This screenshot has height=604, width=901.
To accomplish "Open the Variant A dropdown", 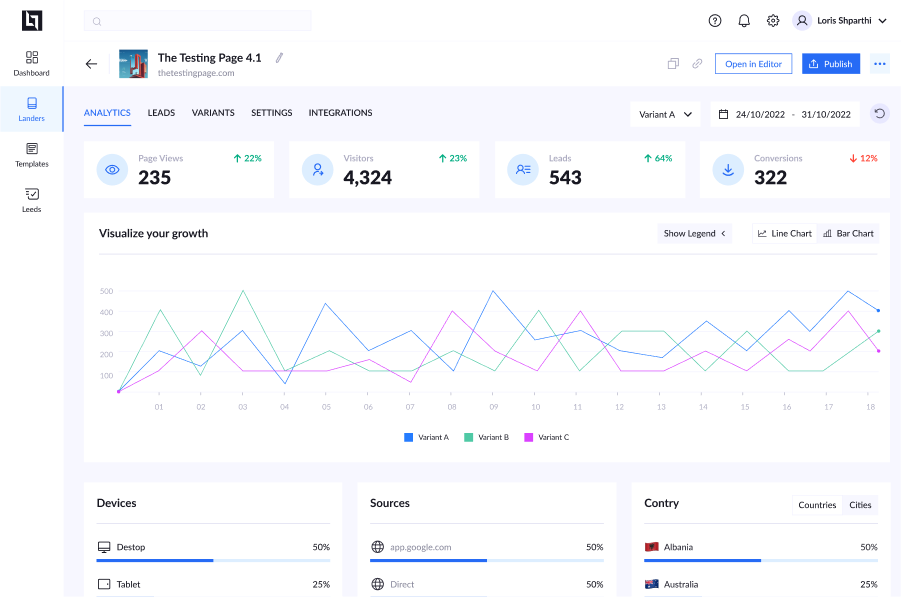I will [665, 114].
